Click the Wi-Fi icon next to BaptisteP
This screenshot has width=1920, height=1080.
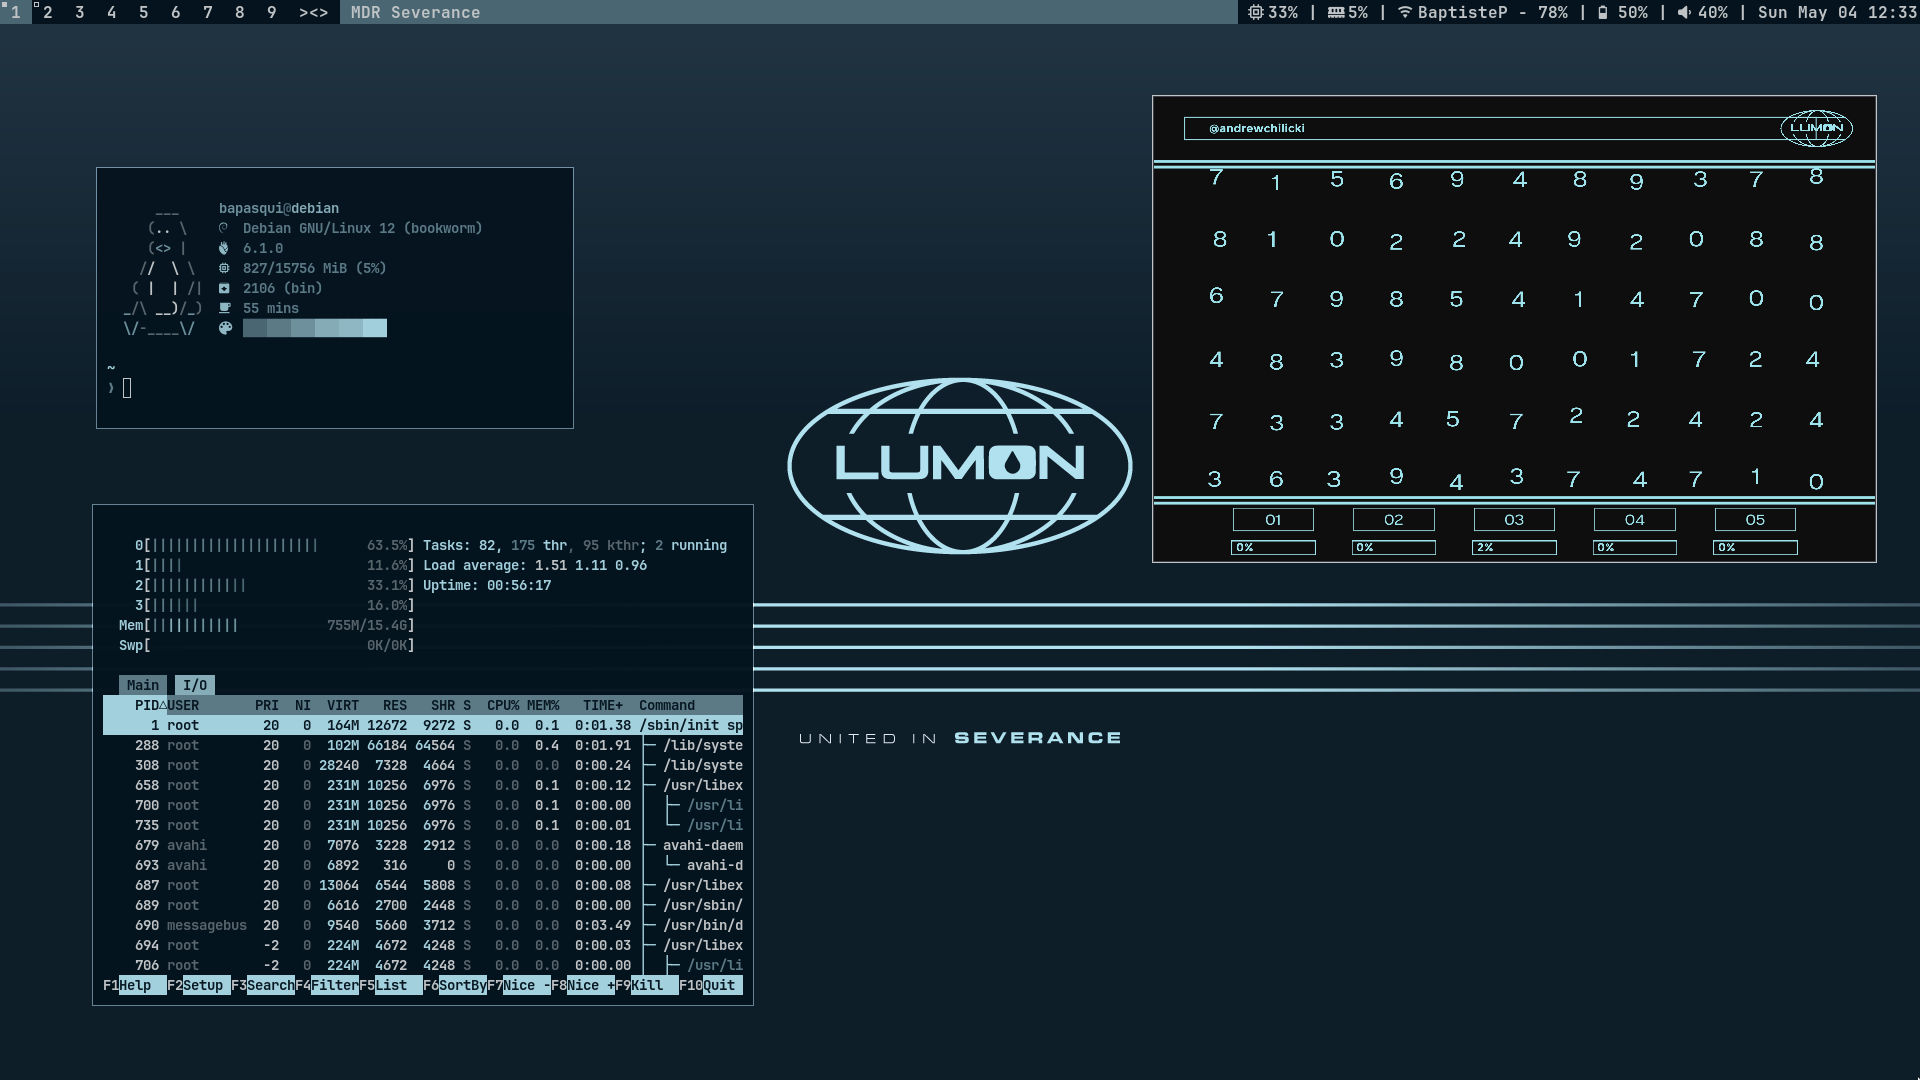click(1405, 12)
